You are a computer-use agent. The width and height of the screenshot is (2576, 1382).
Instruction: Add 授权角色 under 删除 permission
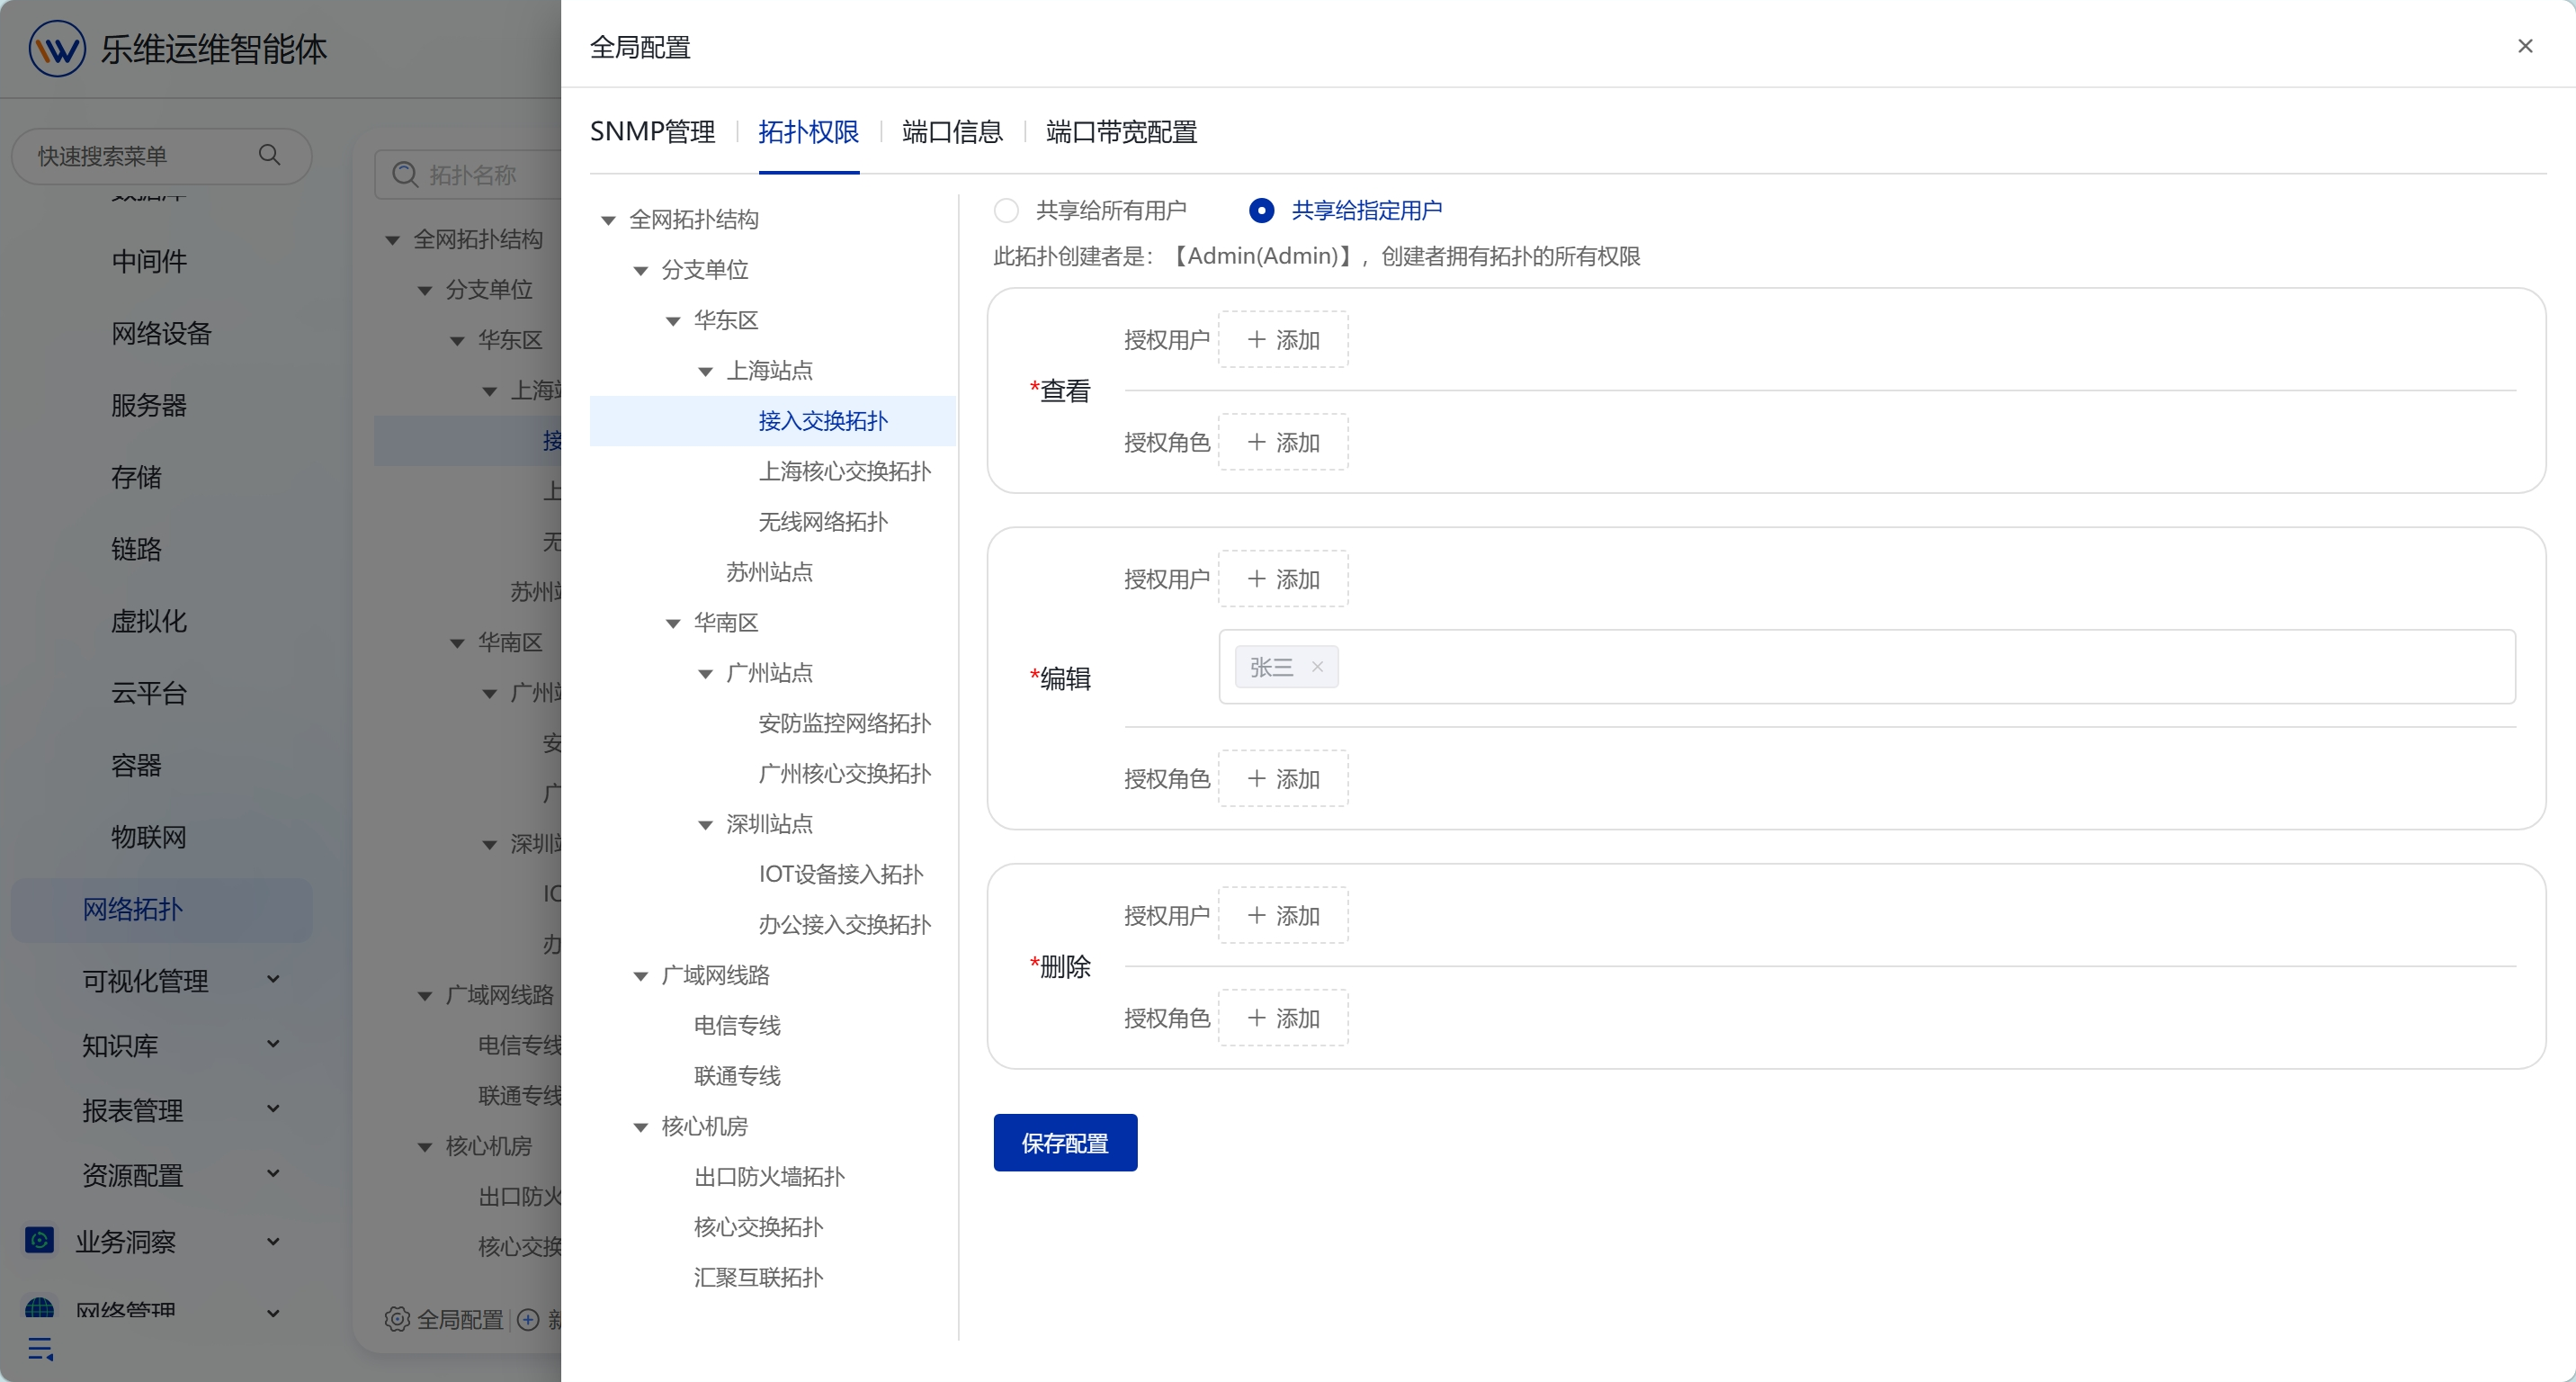tap(1283, 1018)
